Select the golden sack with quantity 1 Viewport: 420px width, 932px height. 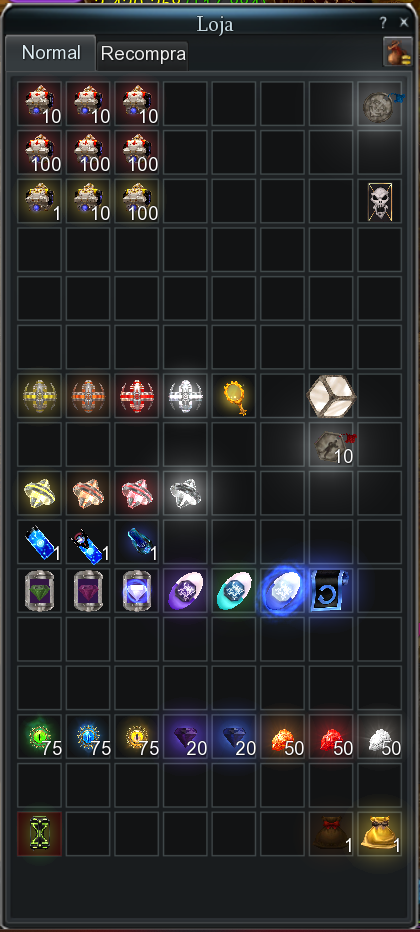[x=380, y=835]
